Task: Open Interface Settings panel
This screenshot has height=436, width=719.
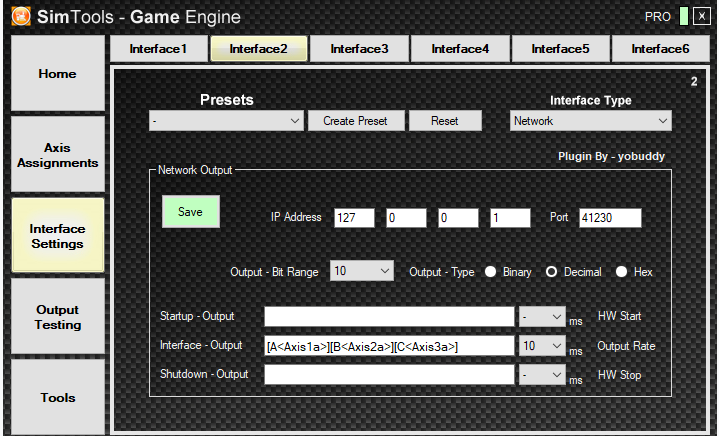Action: [x=58, y=236]
